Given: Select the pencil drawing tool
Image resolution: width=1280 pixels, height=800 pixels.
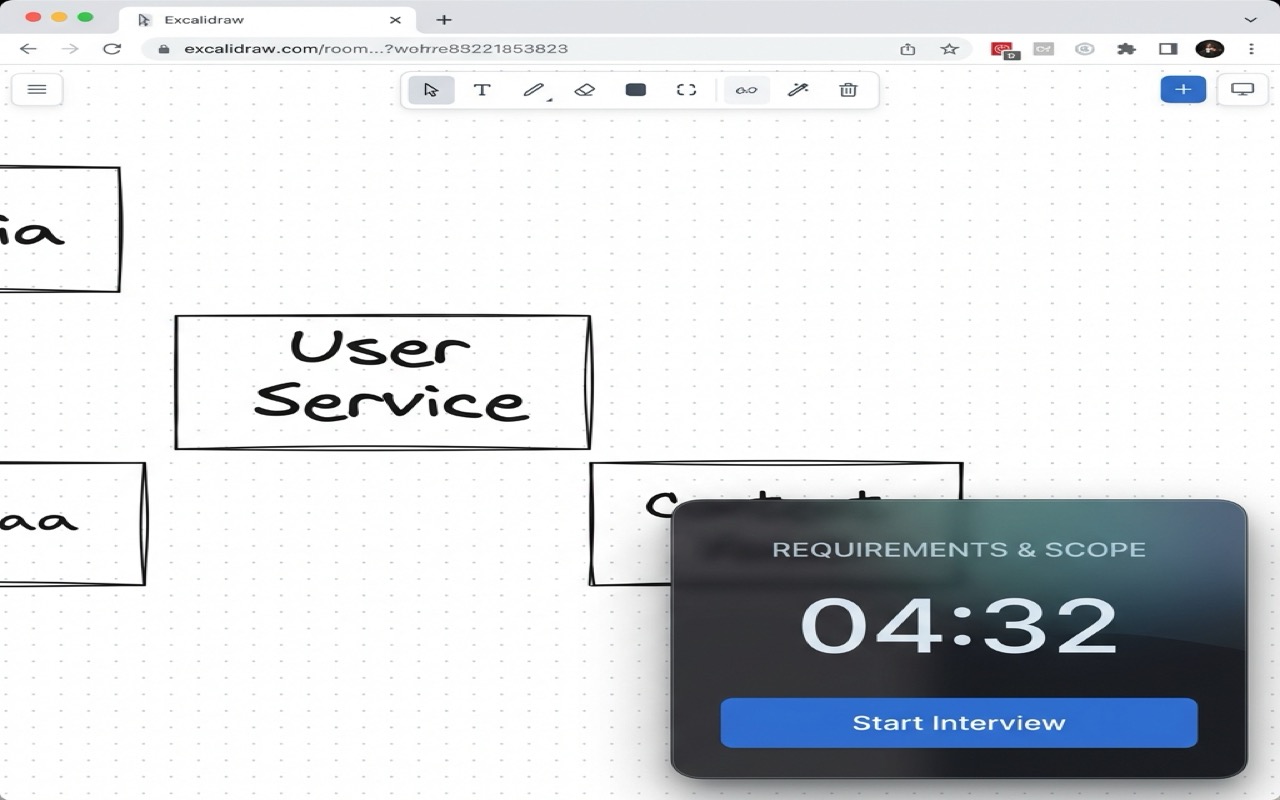Looking at the screenshot, I should click(532, 89).
